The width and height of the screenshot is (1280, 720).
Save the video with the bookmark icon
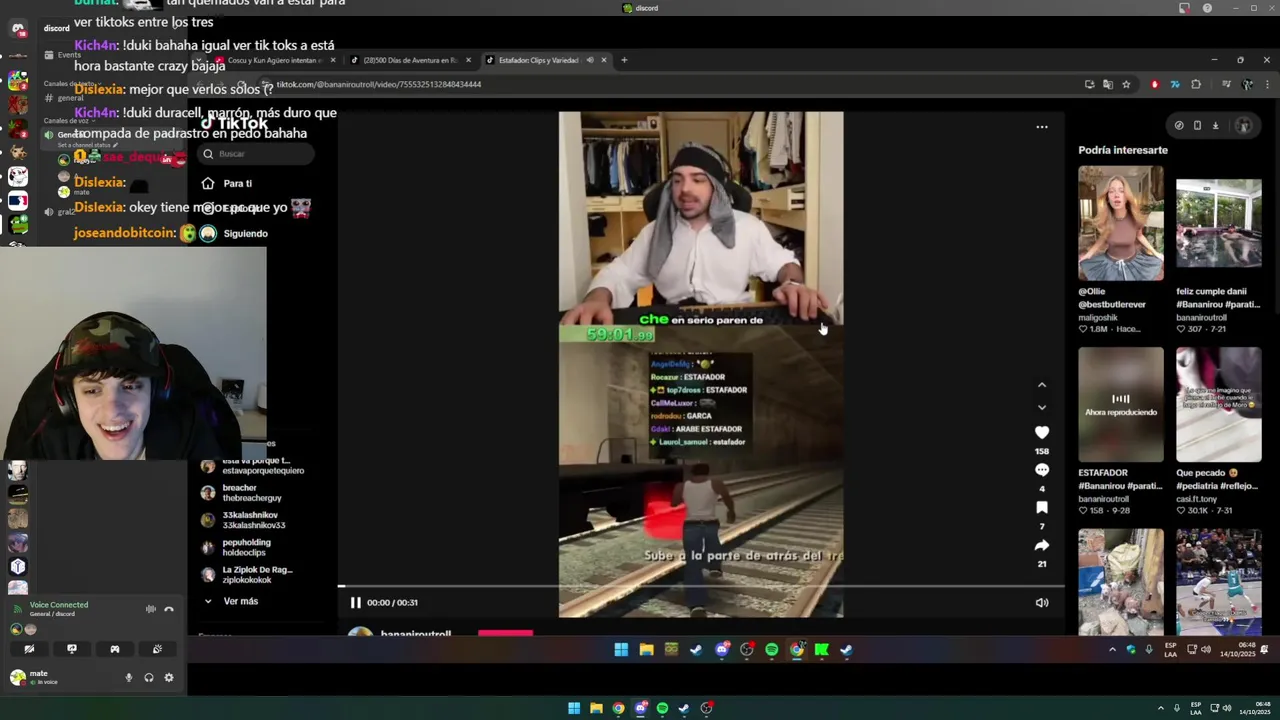pos(1041,508)
